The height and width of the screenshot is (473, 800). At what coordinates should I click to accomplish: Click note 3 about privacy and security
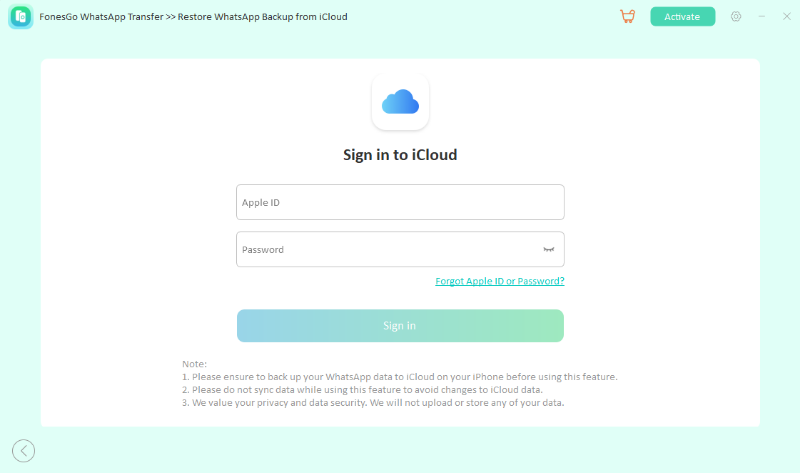(373, 403)
